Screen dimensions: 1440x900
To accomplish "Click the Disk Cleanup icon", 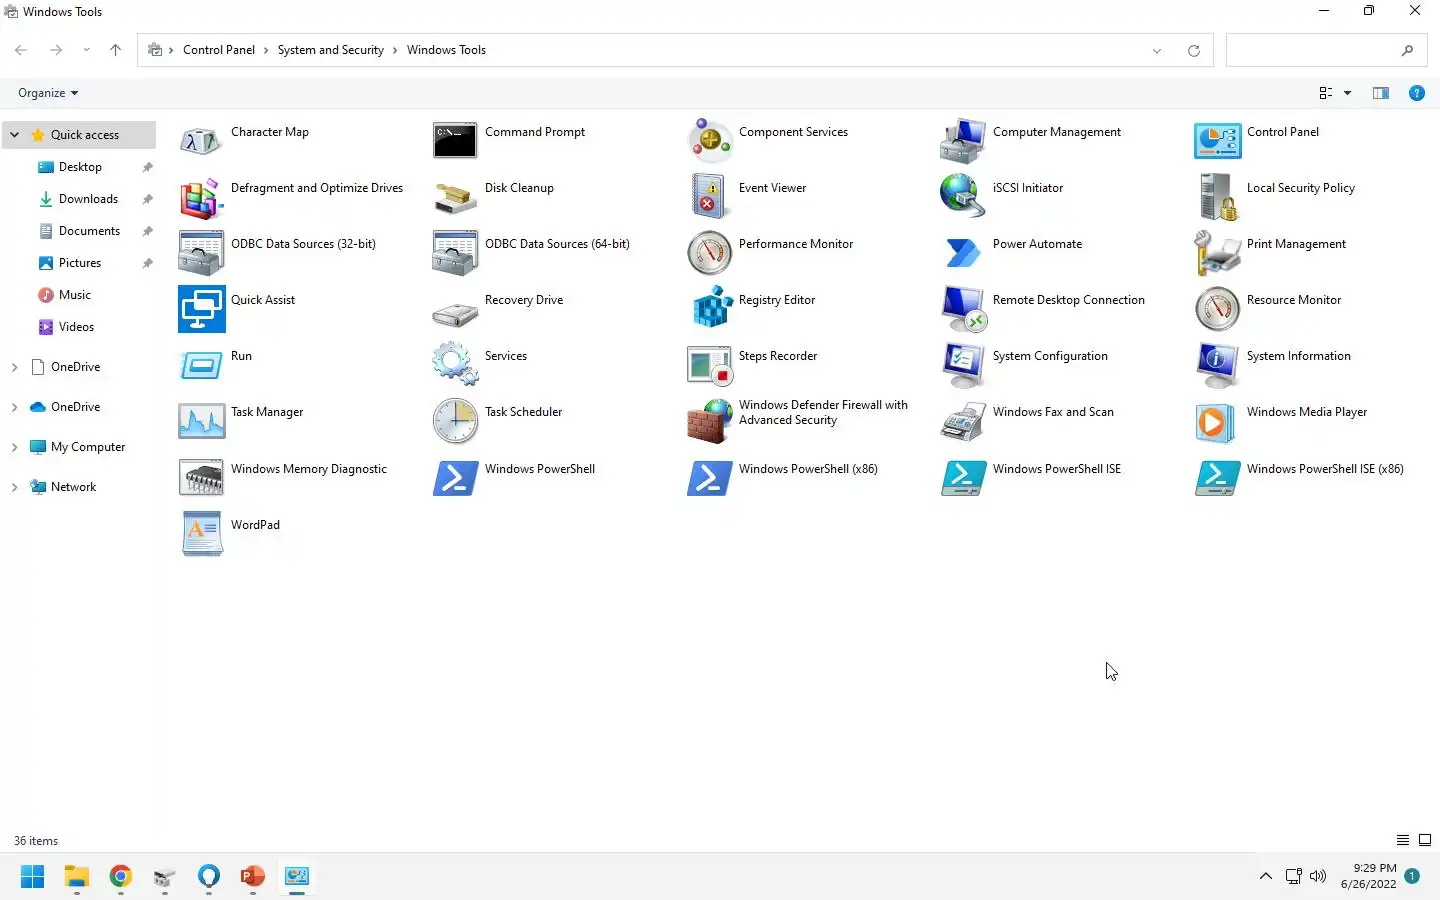I will click(x=455, y=197).
